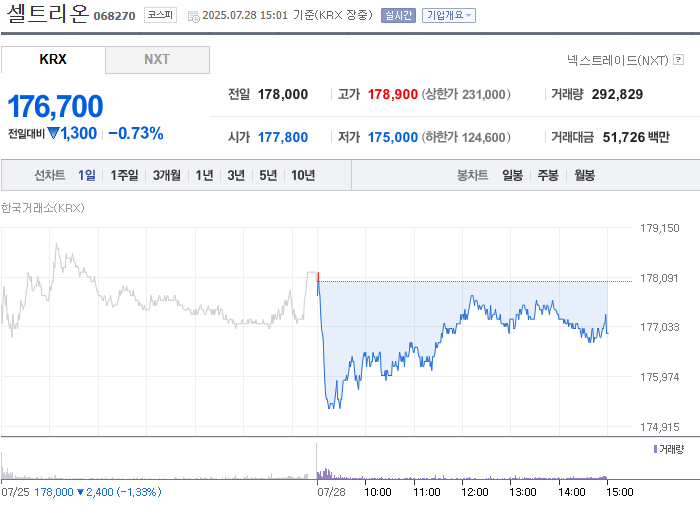Click the calendar clock icon beside the date
700x505 pixels.
(x=194, y=17)
